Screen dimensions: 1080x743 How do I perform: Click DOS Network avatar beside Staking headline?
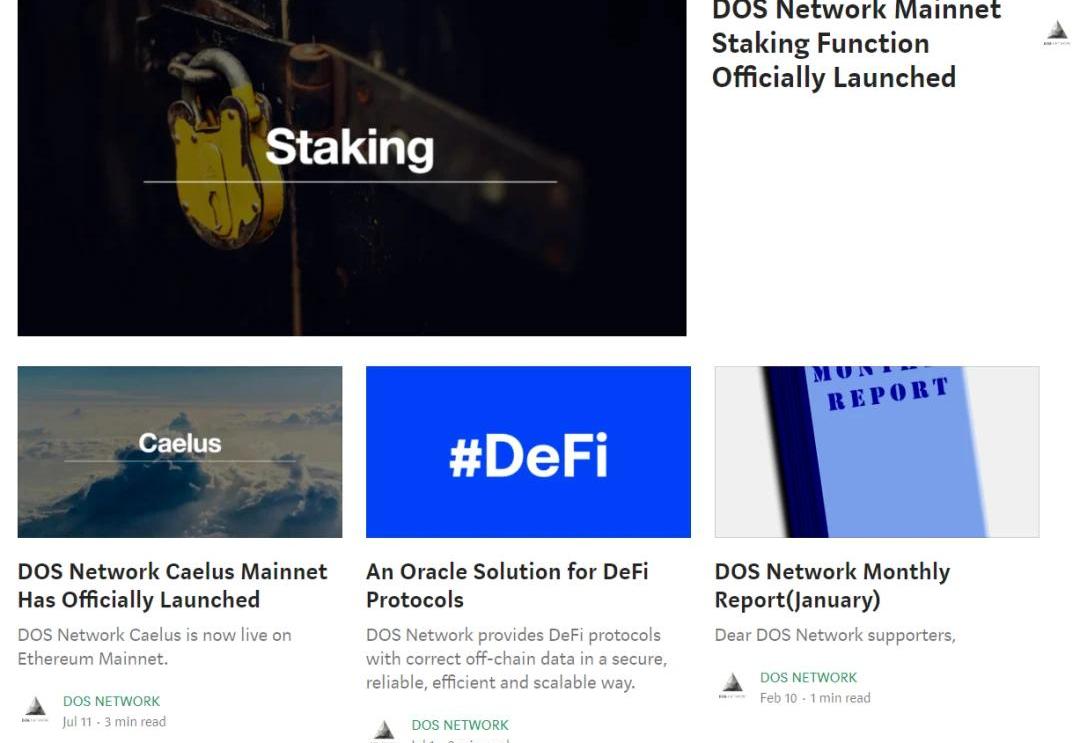tap(1057, 33)
